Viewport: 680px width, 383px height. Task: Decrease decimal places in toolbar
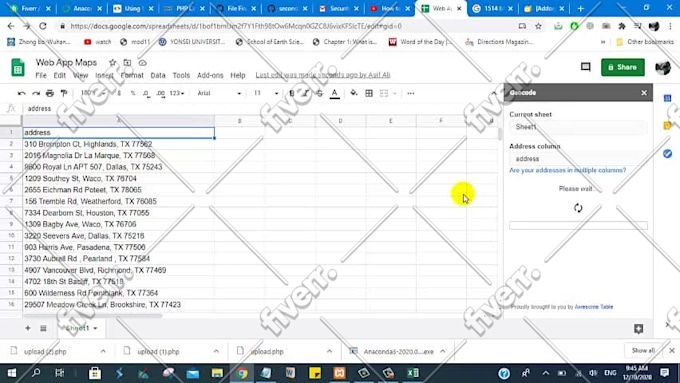147,93
